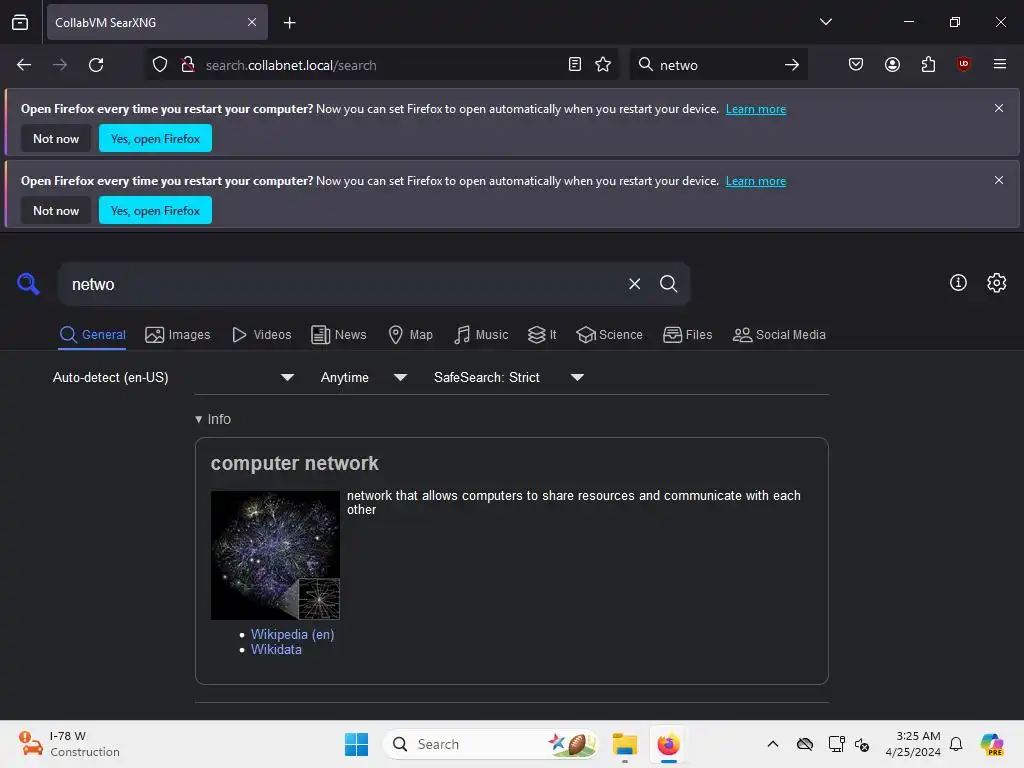Open the uBlock Origin extension icon

963,64
